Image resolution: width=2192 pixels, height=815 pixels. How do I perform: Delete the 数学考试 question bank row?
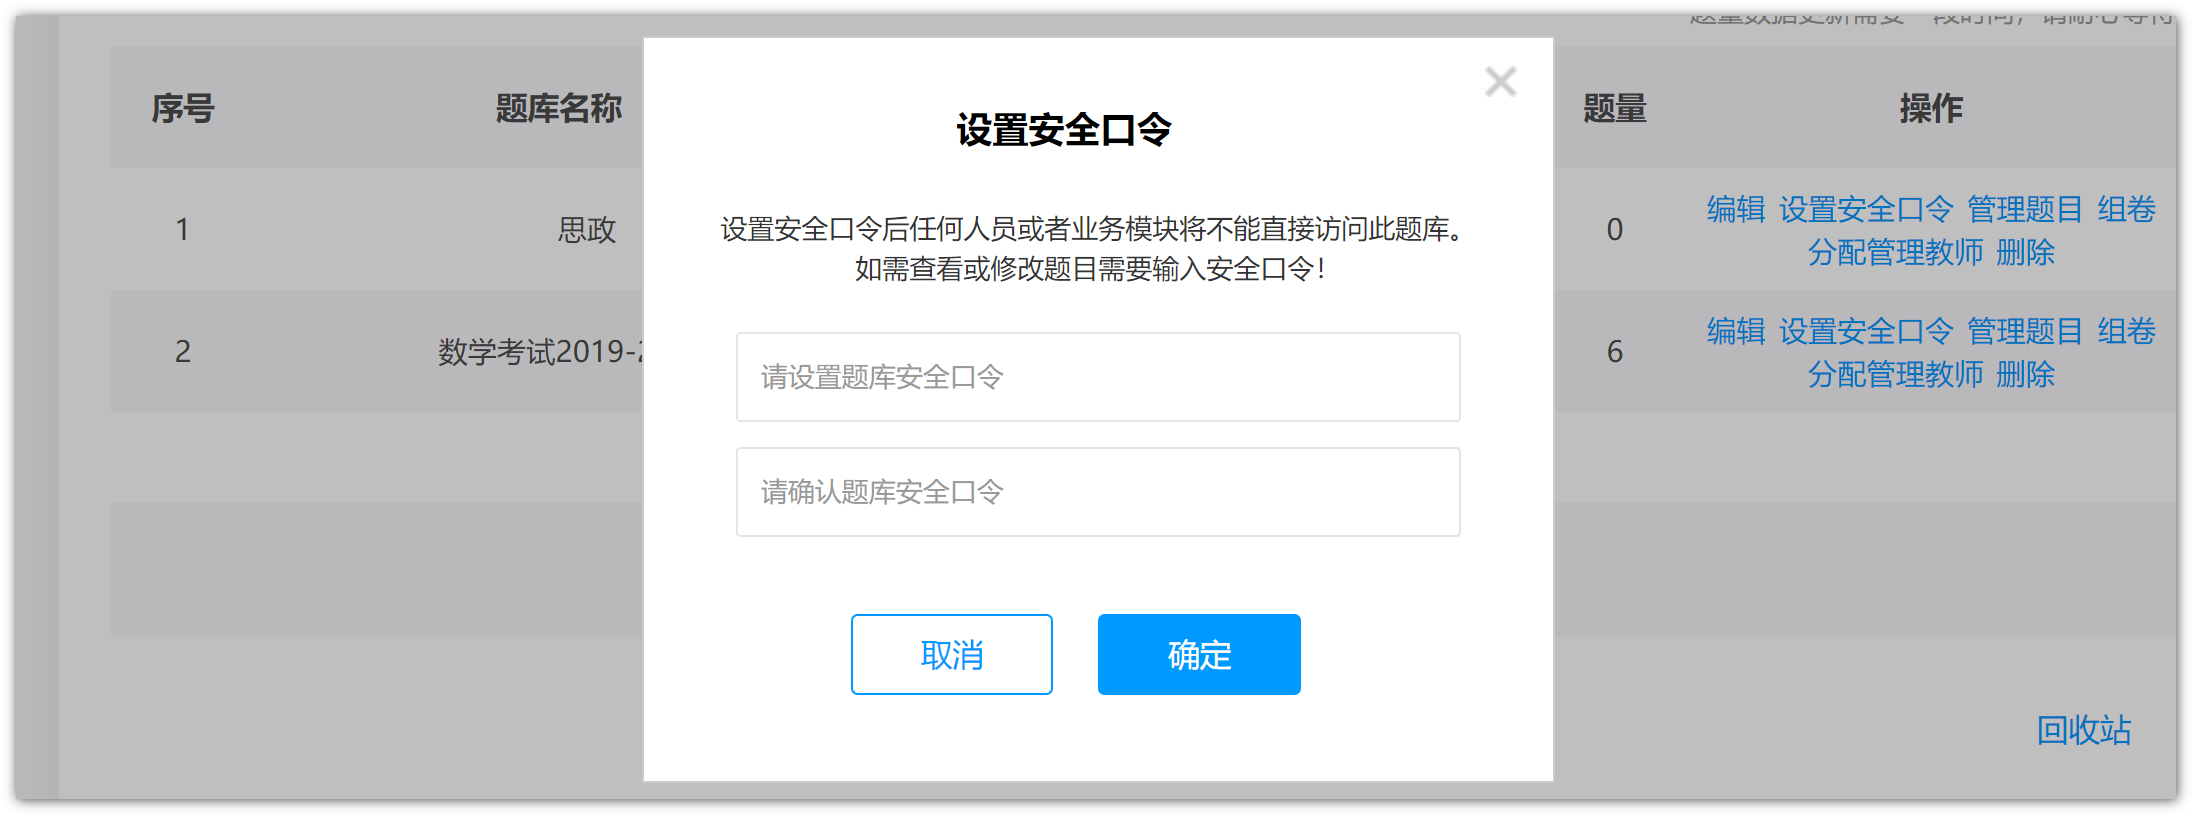(2025, 375)
